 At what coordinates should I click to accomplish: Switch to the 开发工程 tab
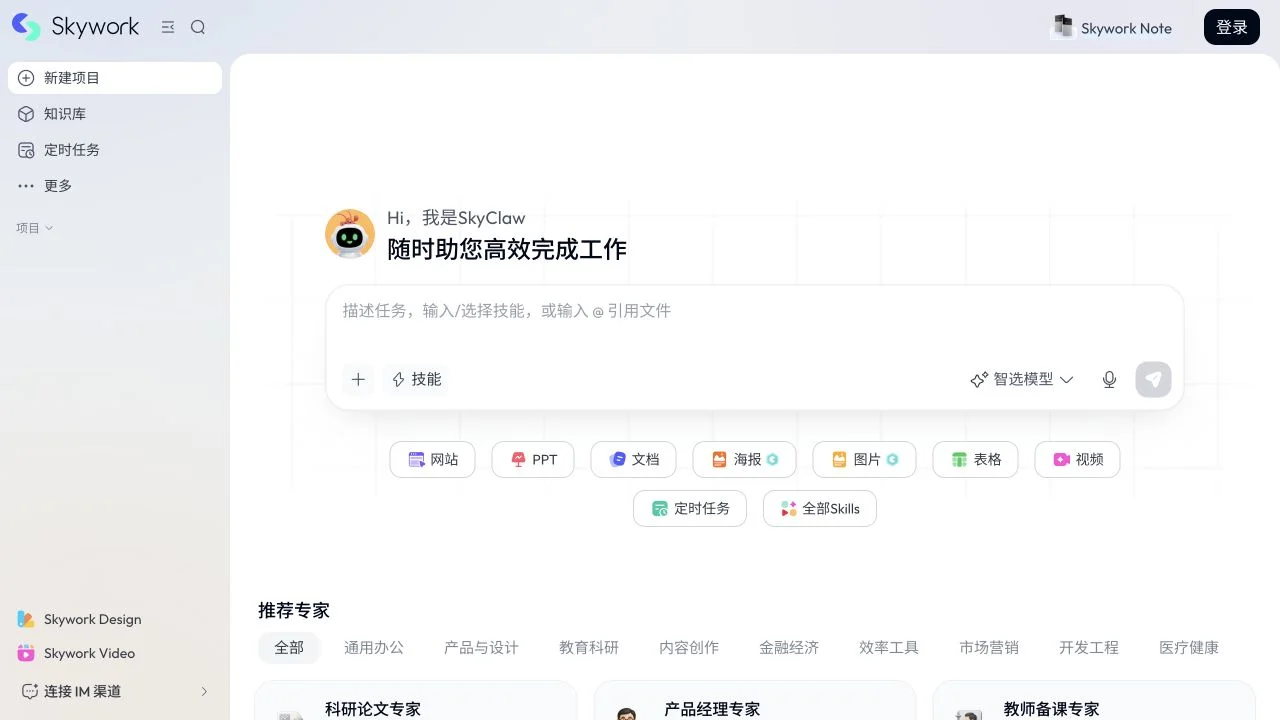coord(1089,648)
